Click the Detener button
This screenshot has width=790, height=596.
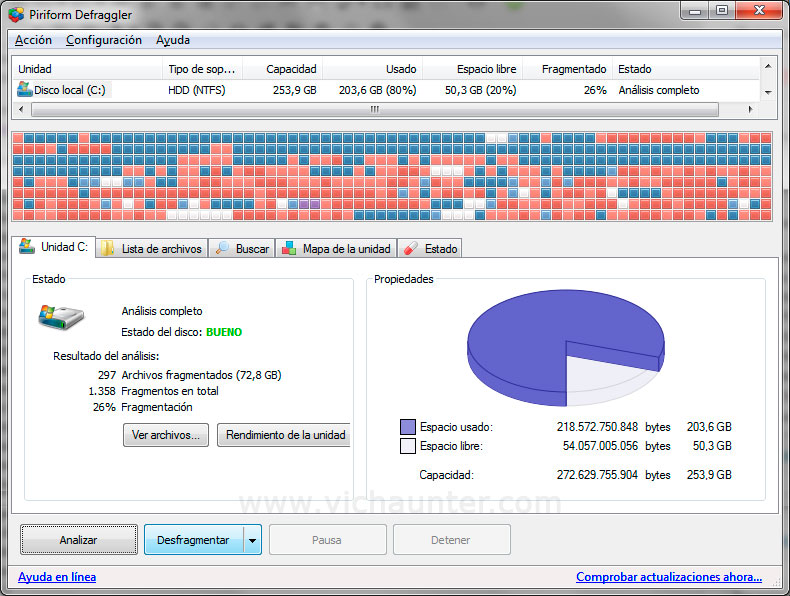point(451,540)
